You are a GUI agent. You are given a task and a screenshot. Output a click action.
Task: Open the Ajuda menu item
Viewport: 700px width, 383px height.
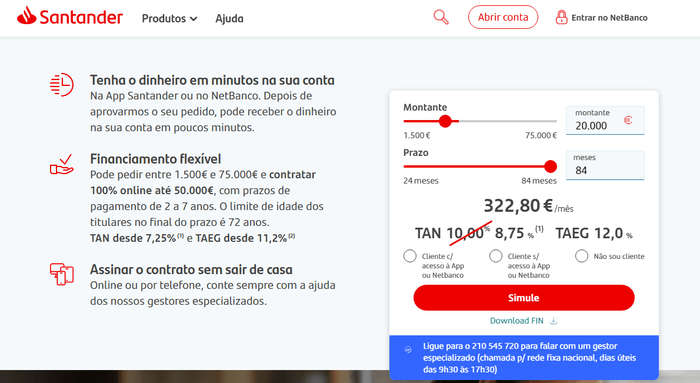click(x=229, y=18)
